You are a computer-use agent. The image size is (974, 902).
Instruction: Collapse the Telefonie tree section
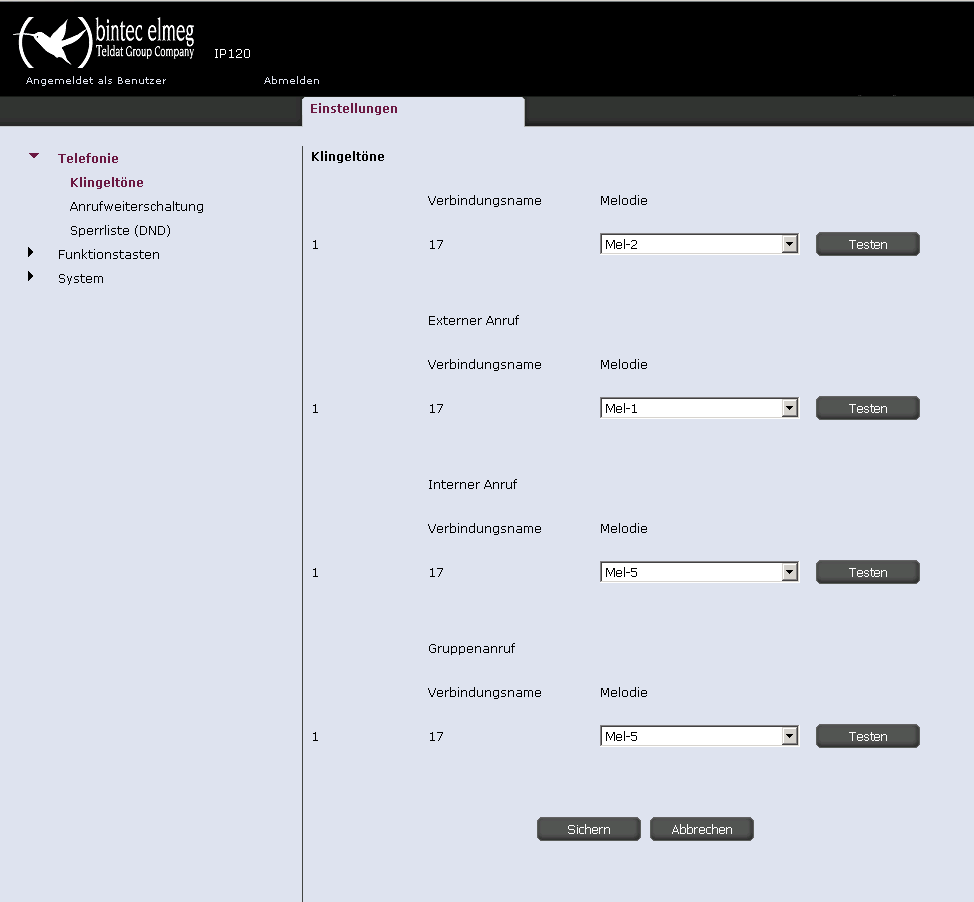click(x=34, y=156)
